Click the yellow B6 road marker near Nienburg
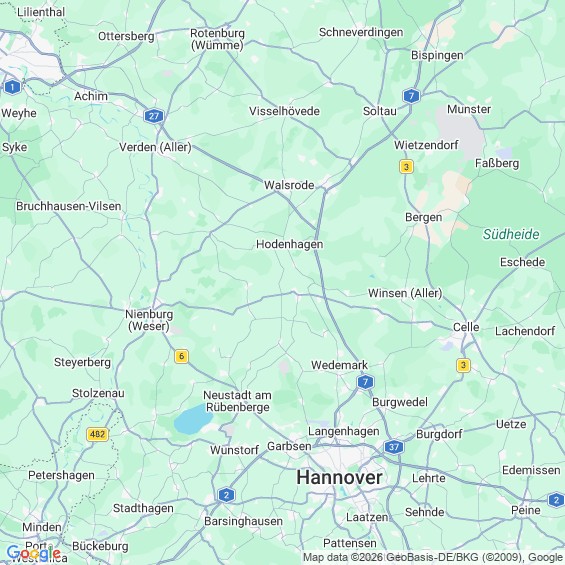The image size is (565, 565). [181, 356]
